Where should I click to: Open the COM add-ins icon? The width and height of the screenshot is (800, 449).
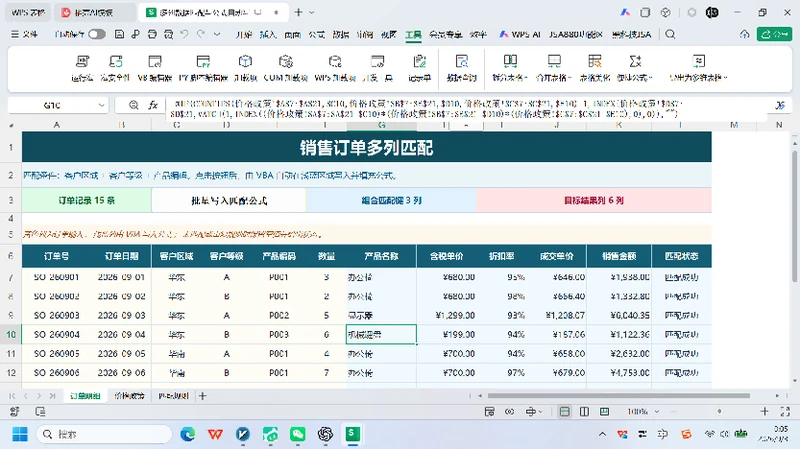click(286, 62)
